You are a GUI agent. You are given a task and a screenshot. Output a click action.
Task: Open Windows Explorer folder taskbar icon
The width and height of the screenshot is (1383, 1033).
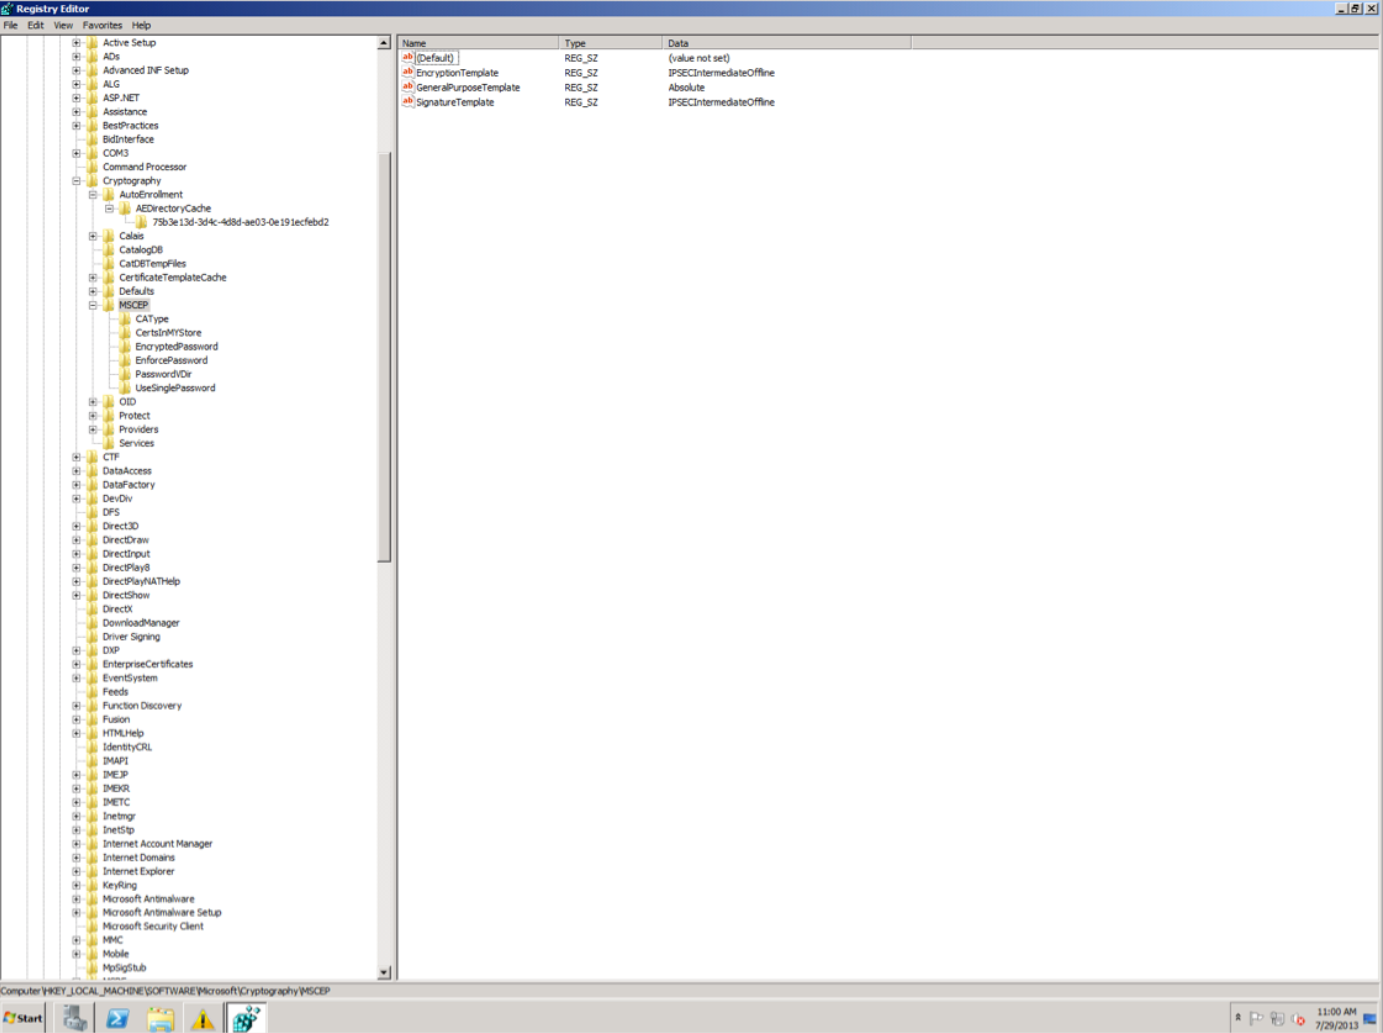[x=160, y=1018]
